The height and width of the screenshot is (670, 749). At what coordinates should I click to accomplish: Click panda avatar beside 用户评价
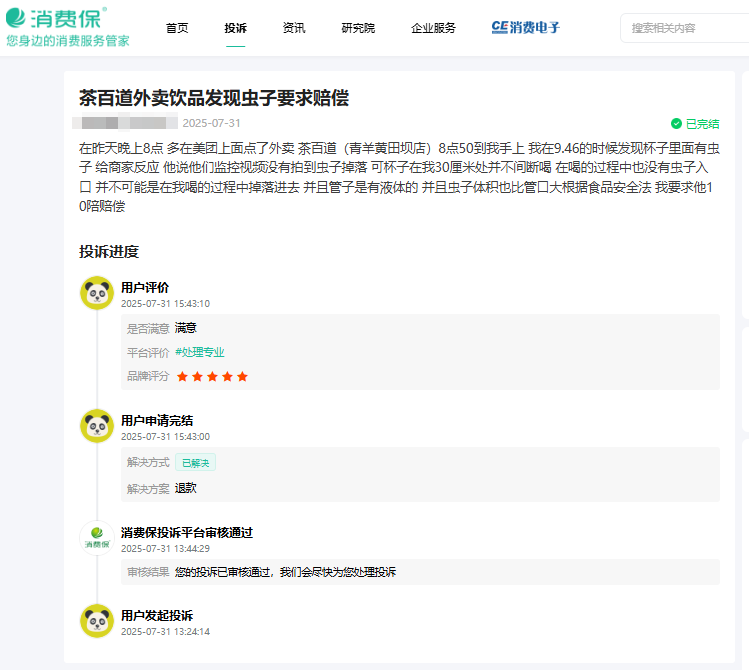(x=97, y=293)
